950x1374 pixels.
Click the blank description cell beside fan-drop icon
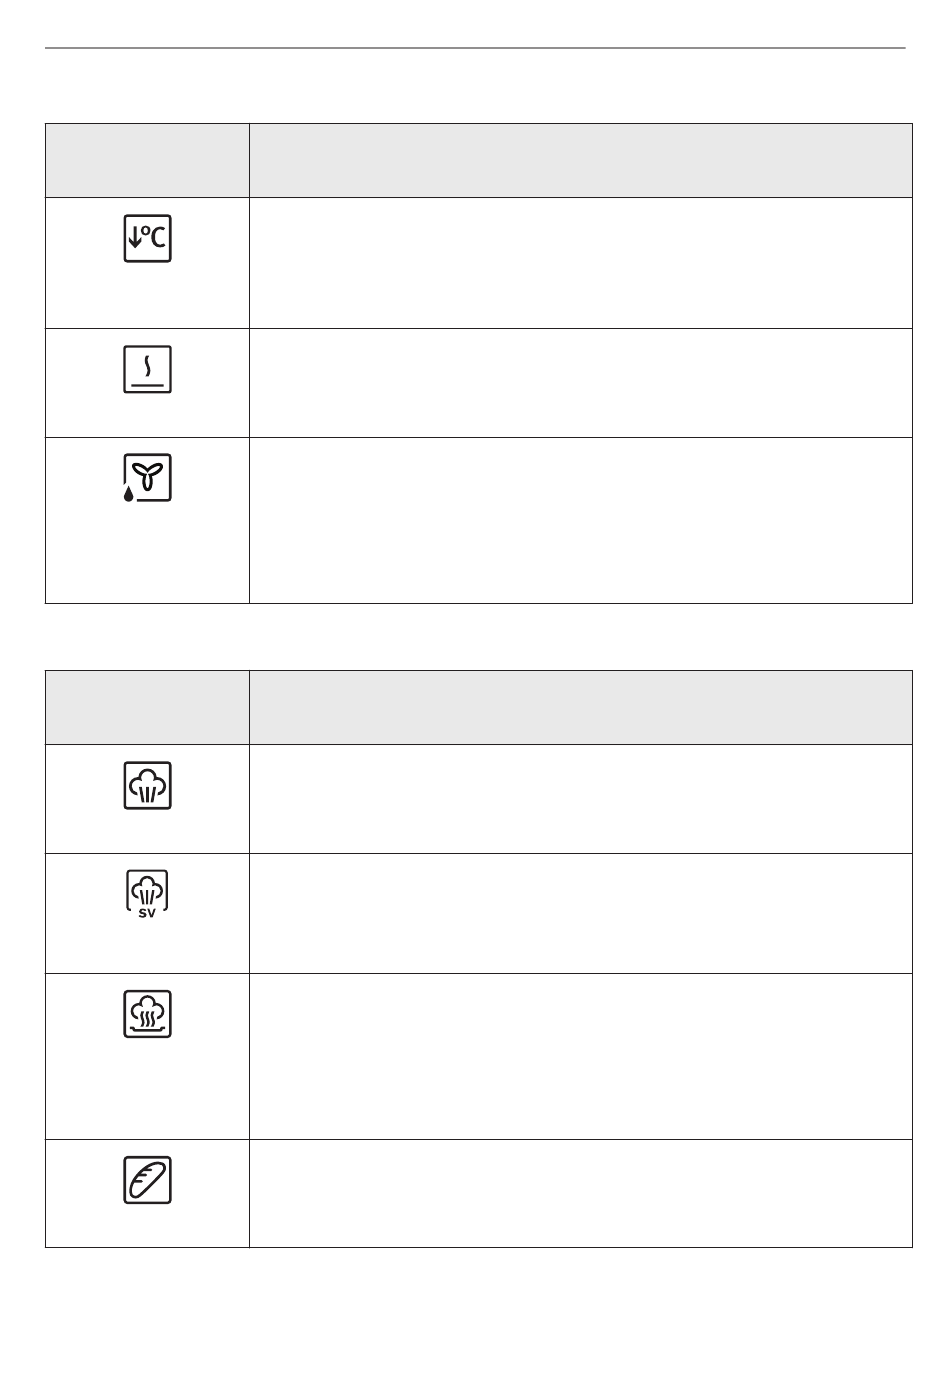[581, 520]
